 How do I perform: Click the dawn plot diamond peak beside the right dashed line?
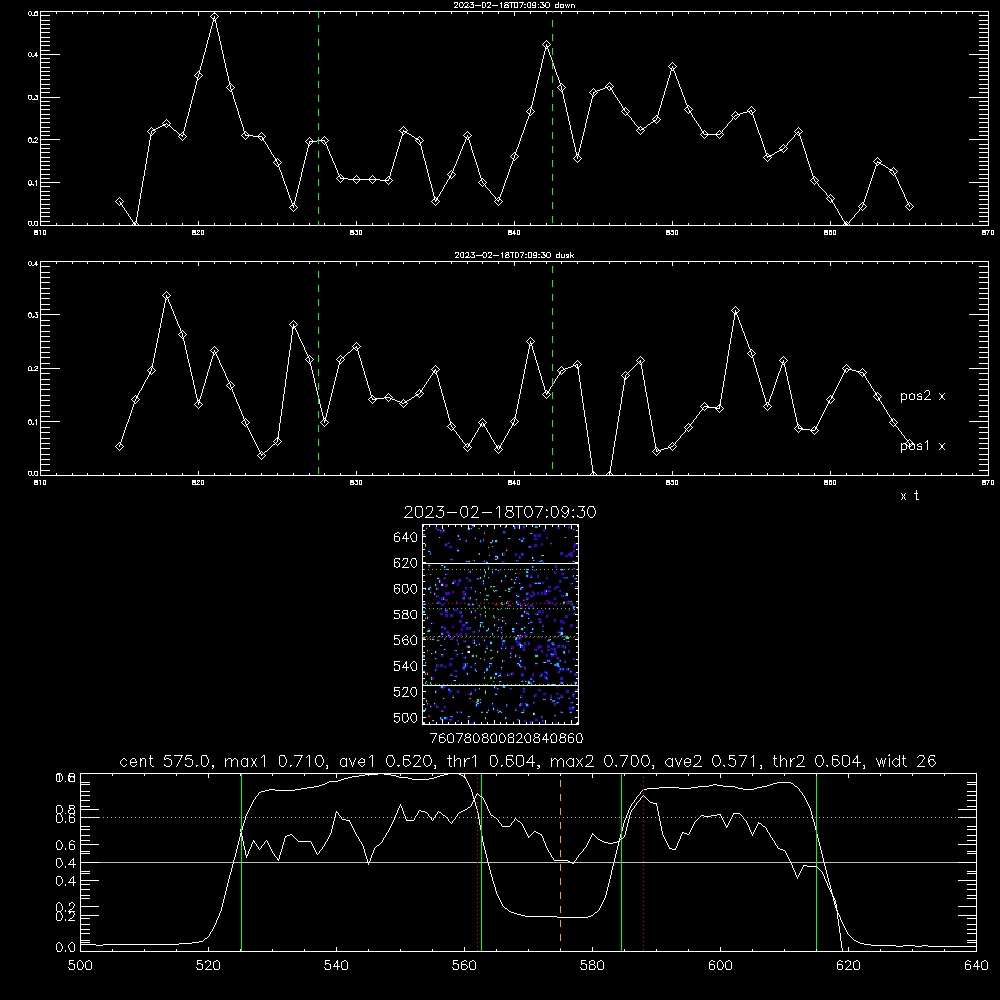pos(547,45)
